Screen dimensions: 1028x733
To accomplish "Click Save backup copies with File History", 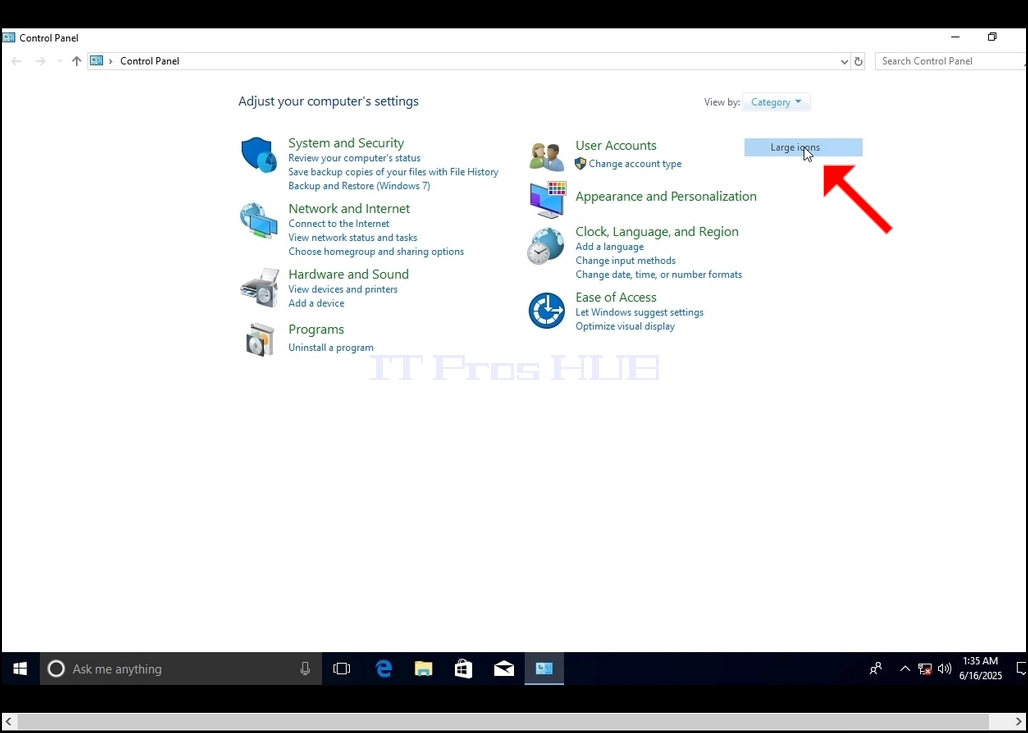I will coord(393,172).
